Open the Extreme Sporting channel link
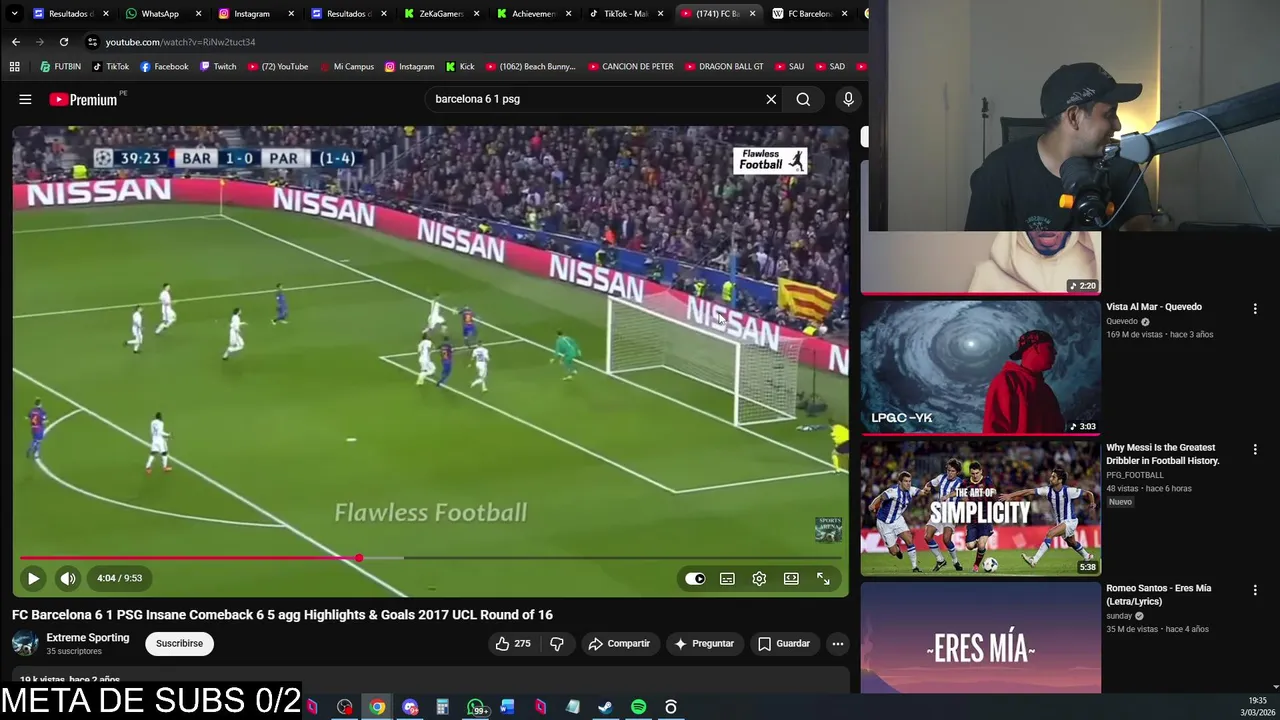The image size is (1280, 720). pyautogui.click(x=87, y=637)
